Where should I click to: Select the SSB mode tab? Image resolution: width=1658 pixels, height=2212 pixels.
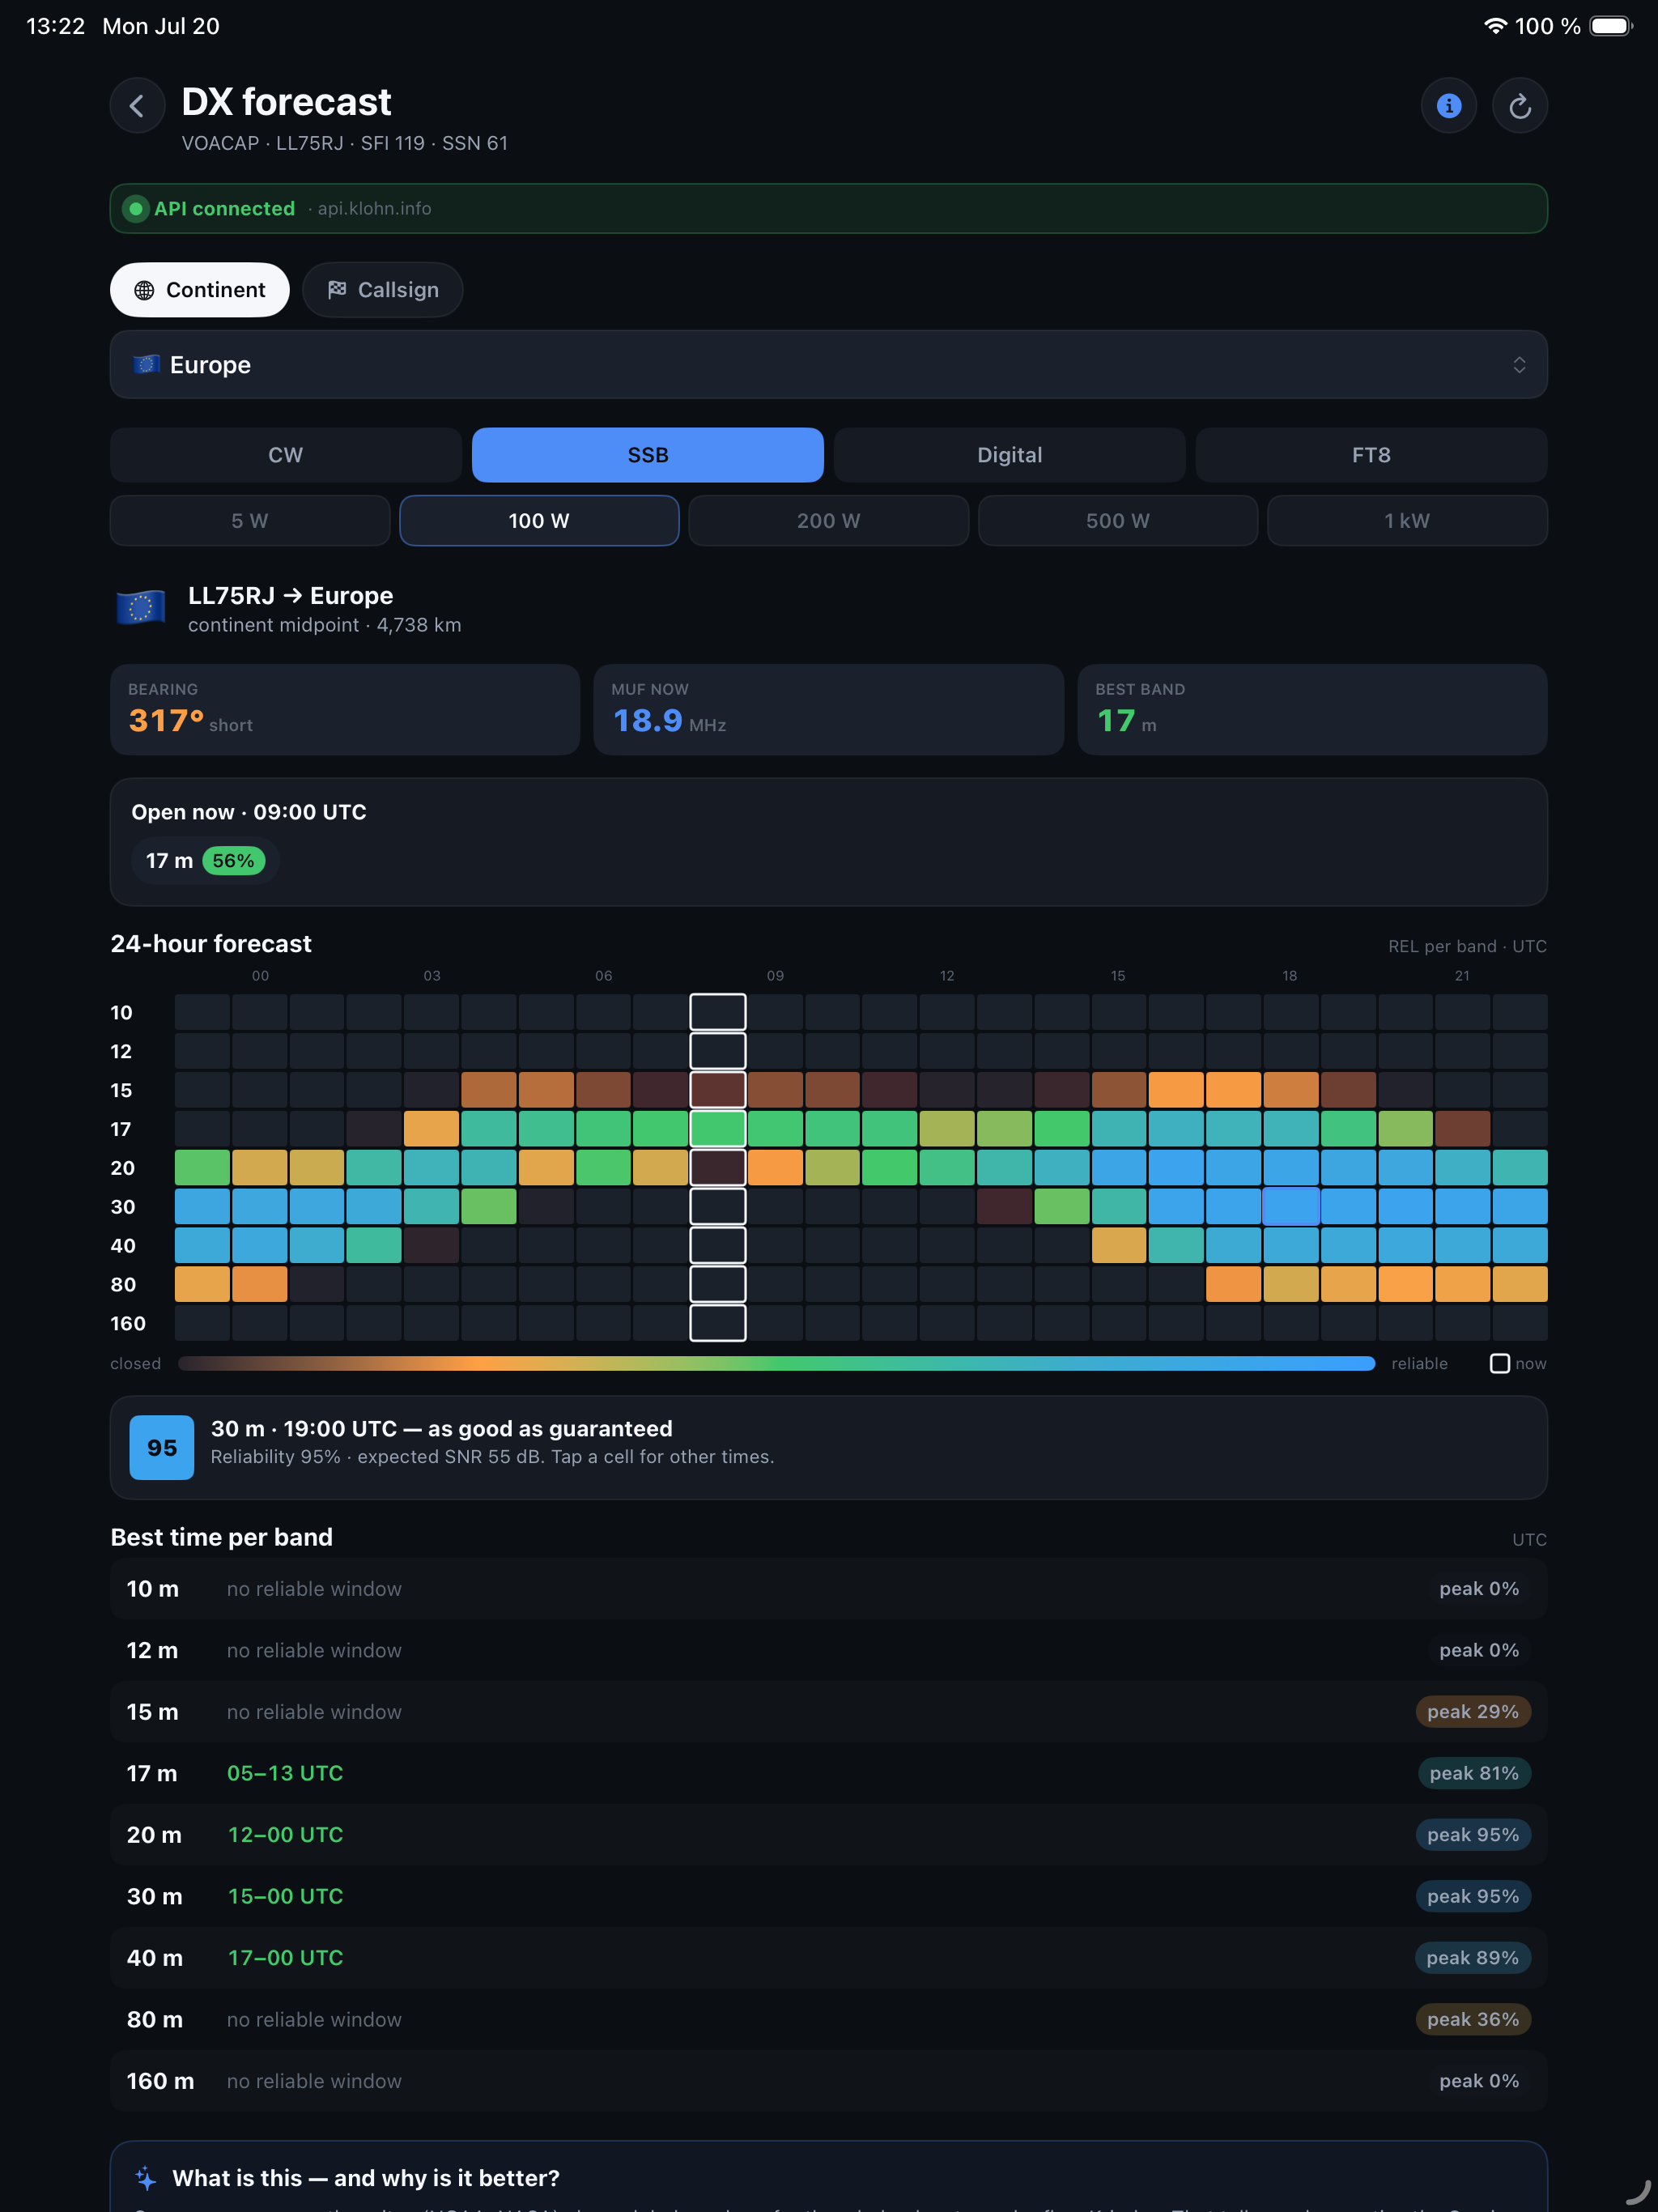(648, 455)
